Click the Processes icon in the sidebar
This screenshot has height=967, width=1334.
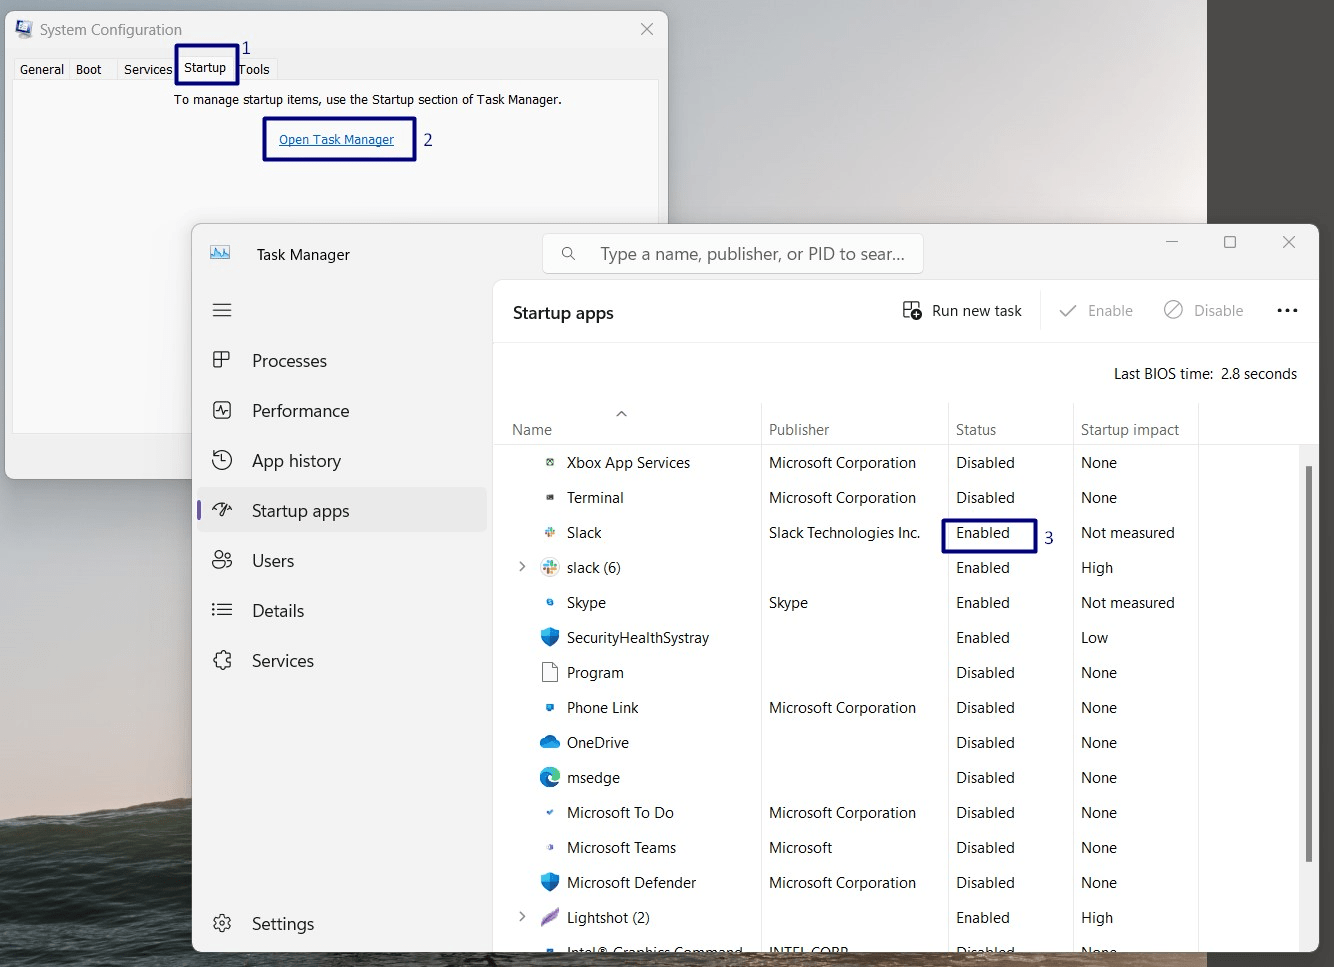point(222,360)
